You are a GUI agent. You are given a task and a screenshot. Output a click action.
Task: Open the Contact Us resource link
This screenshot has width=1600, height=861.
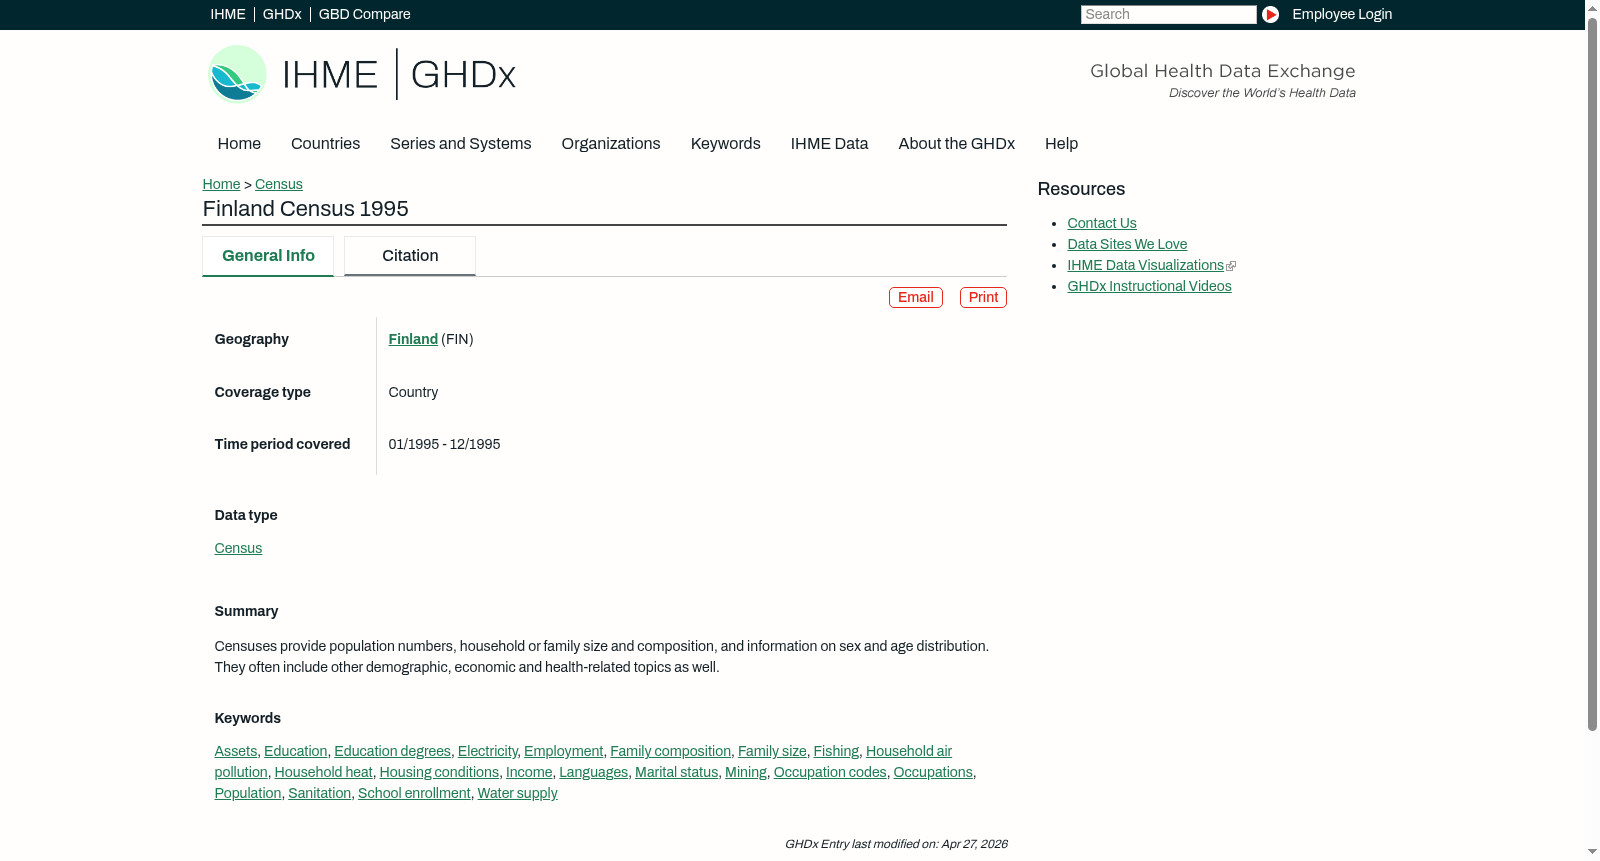coord(1102,224)
